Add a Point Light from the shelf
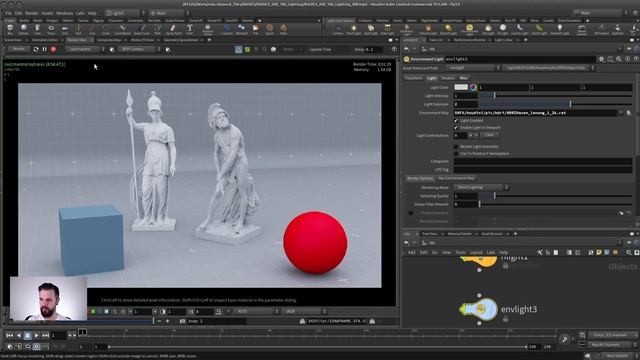 [353, 29]
